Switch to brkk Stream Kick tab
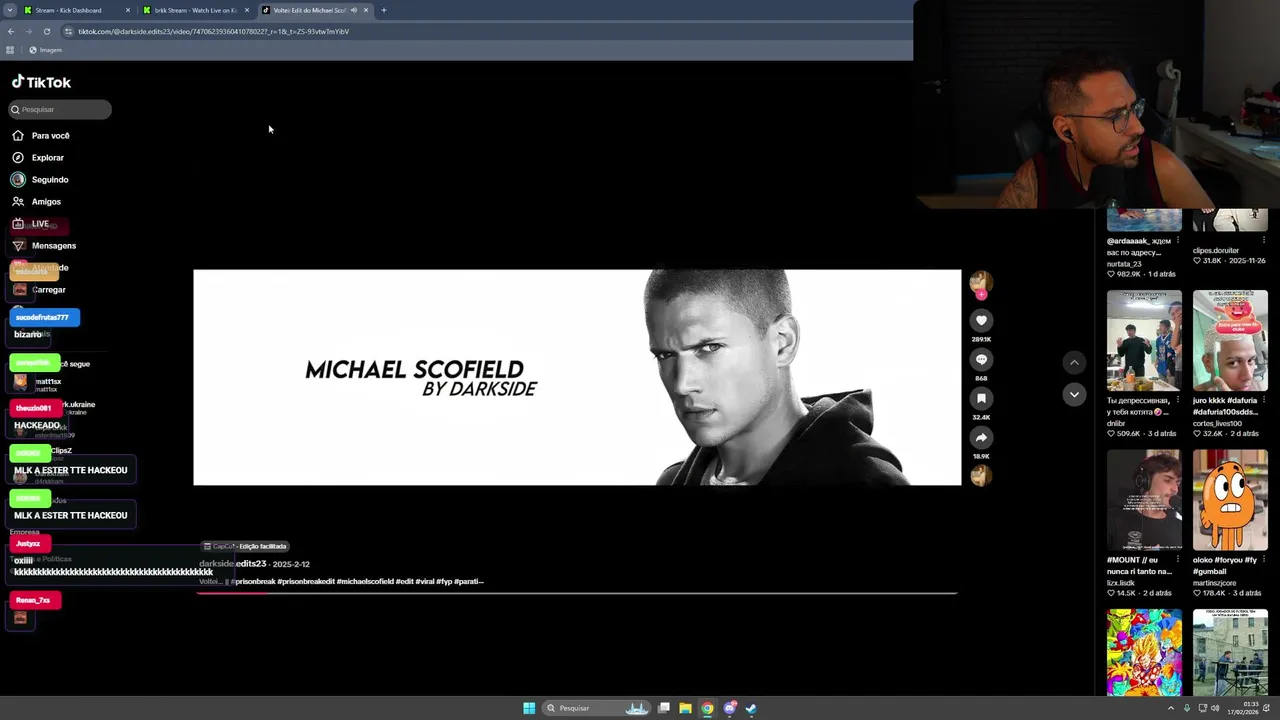The width and height of the screenshot is (1280, 720). tap(195, 10)
